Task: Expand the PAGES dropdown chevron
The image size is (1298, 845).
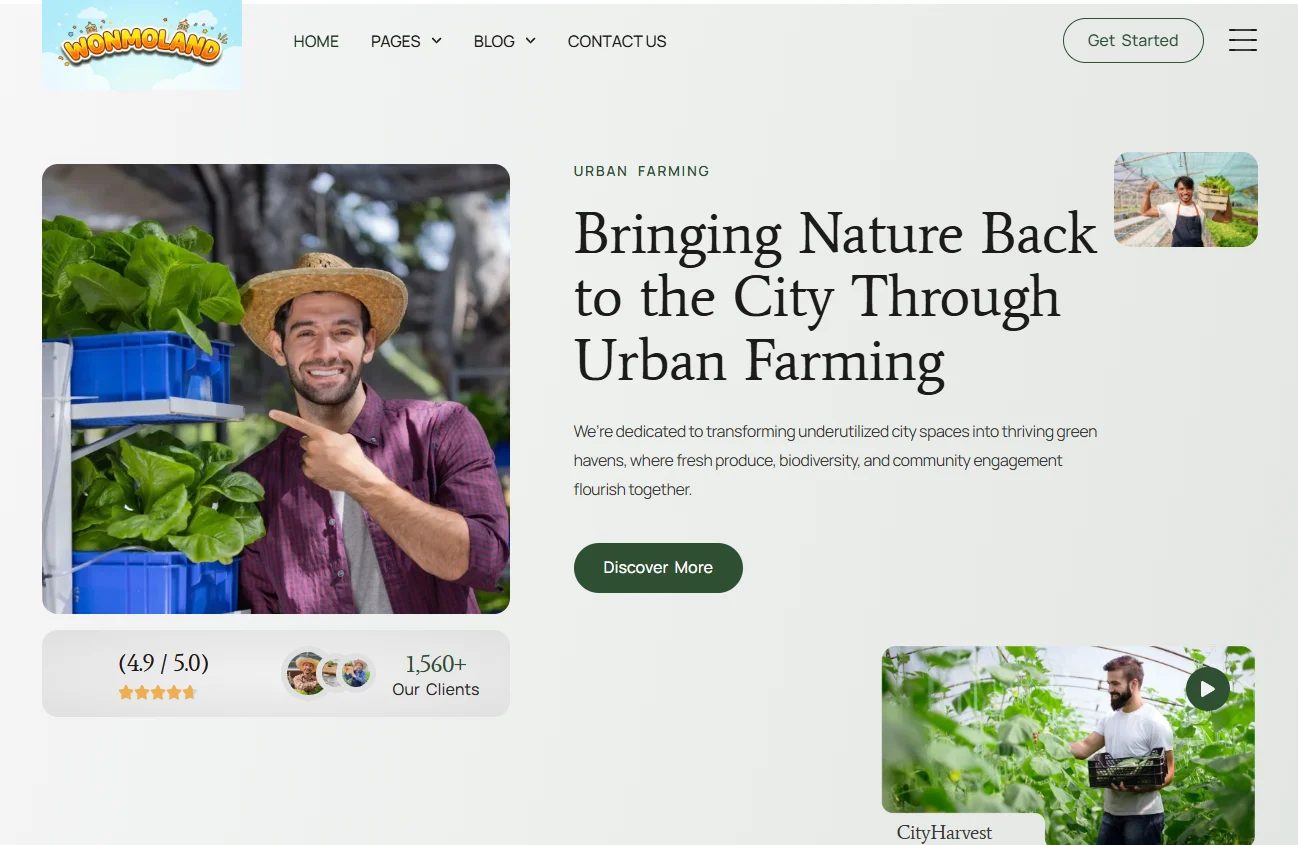Action: (436, 41)
